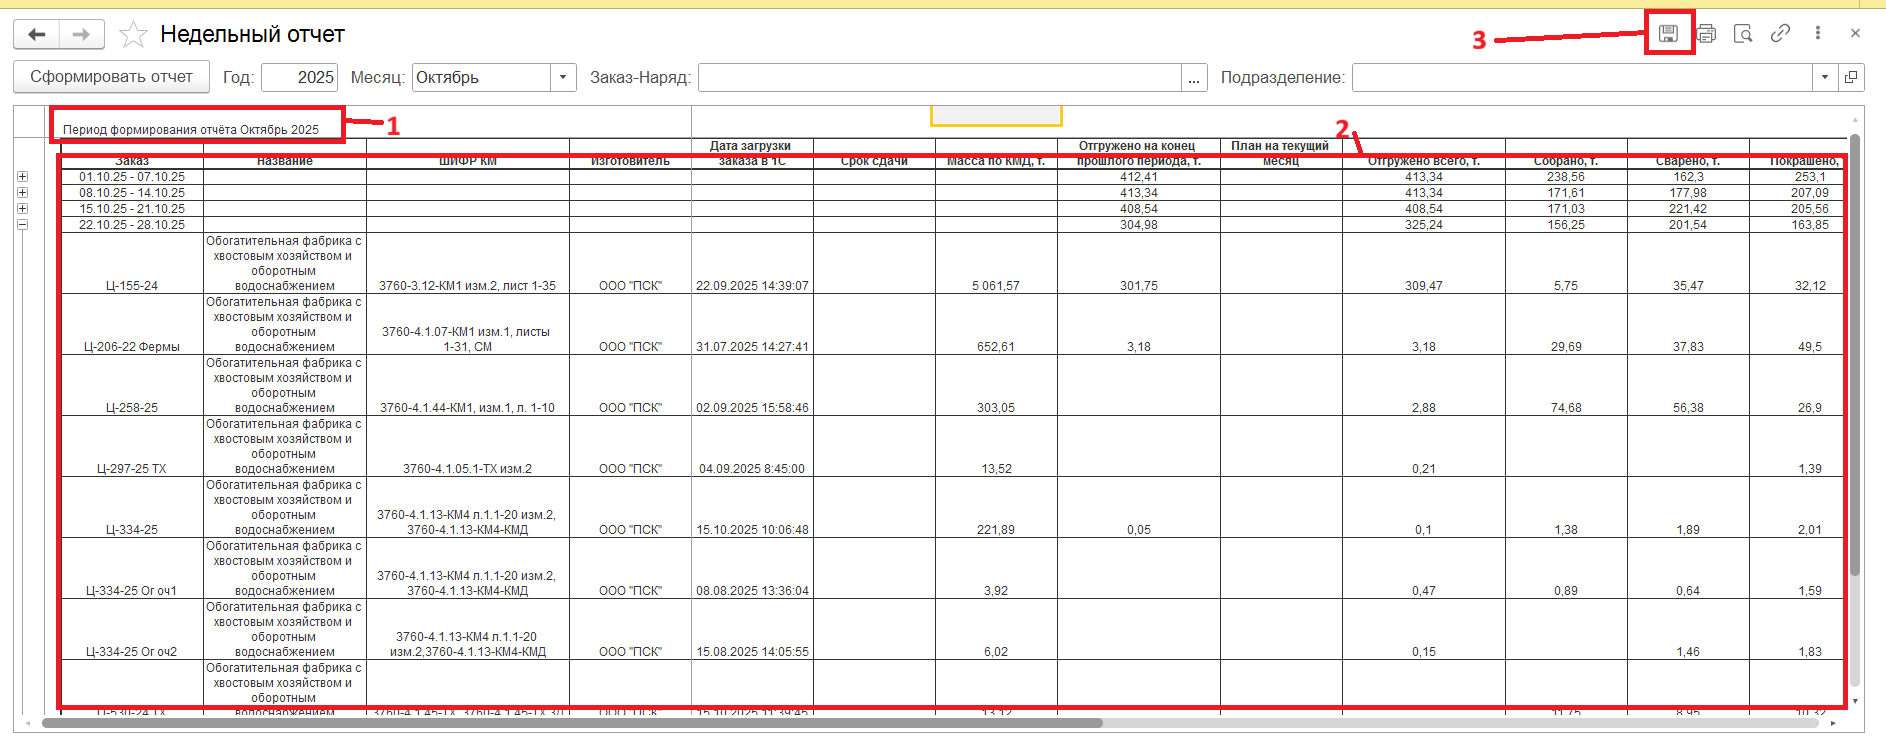This screenshot has height=743, width=1886.
Task: Click into the Подразделение input field
Action: point(1582,77)
